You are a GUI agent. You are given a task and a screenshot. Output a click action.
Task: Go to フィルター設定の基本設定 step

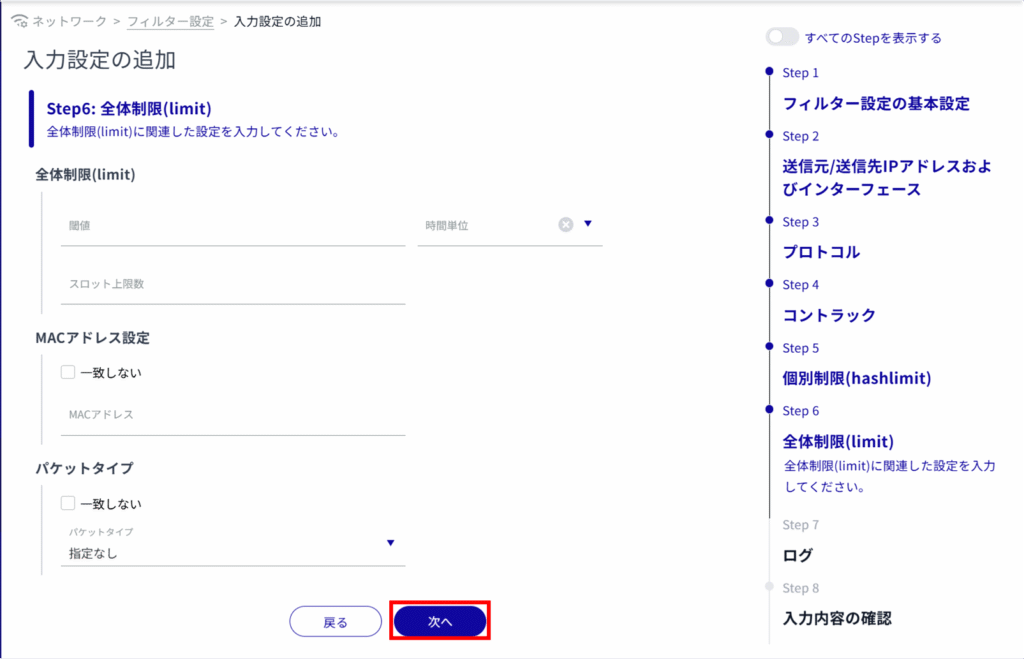tap(875, 103)
